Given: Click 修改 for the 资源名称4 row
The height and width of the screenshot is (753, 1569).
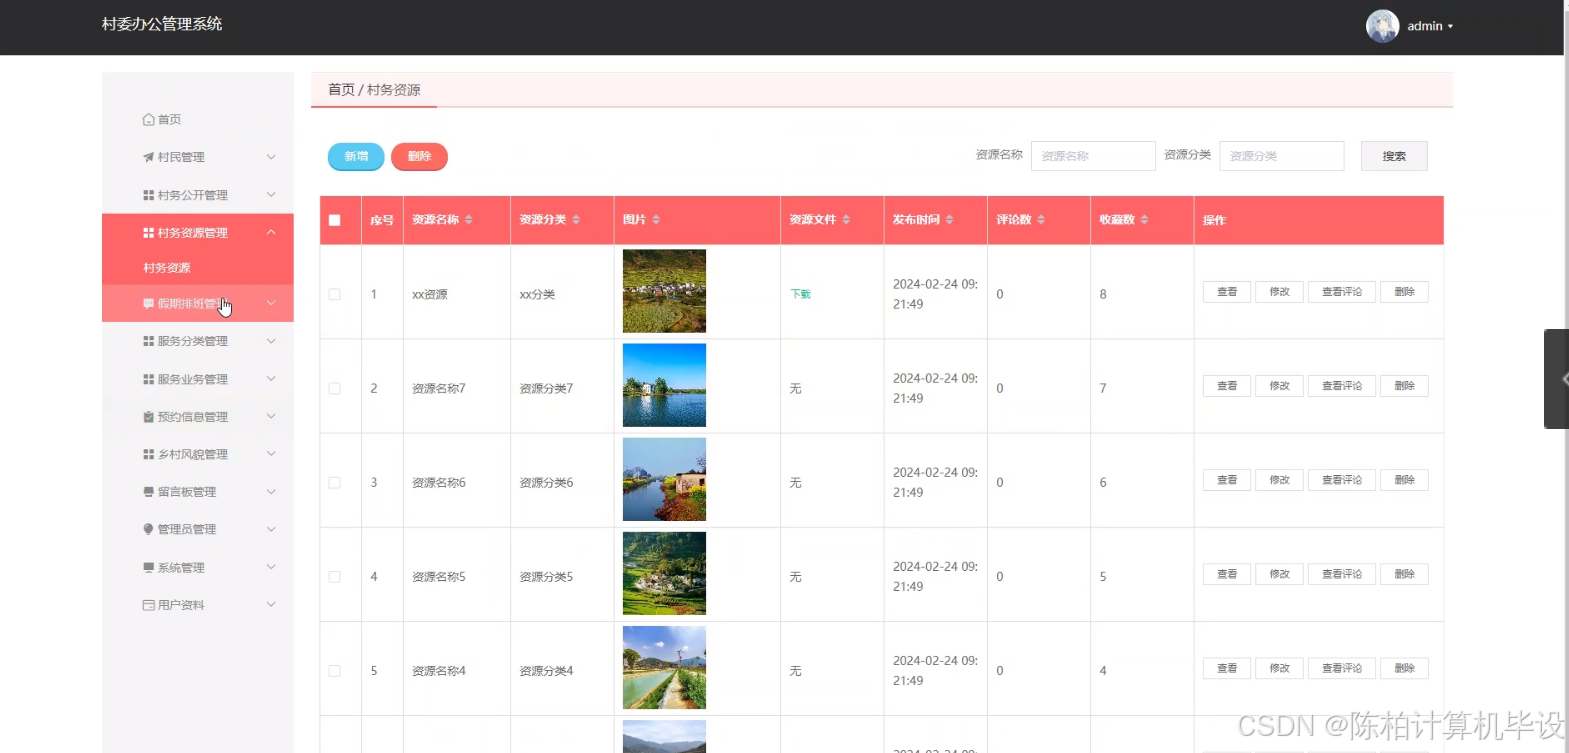Looking at the screenshot, I should pos(1279,668).
